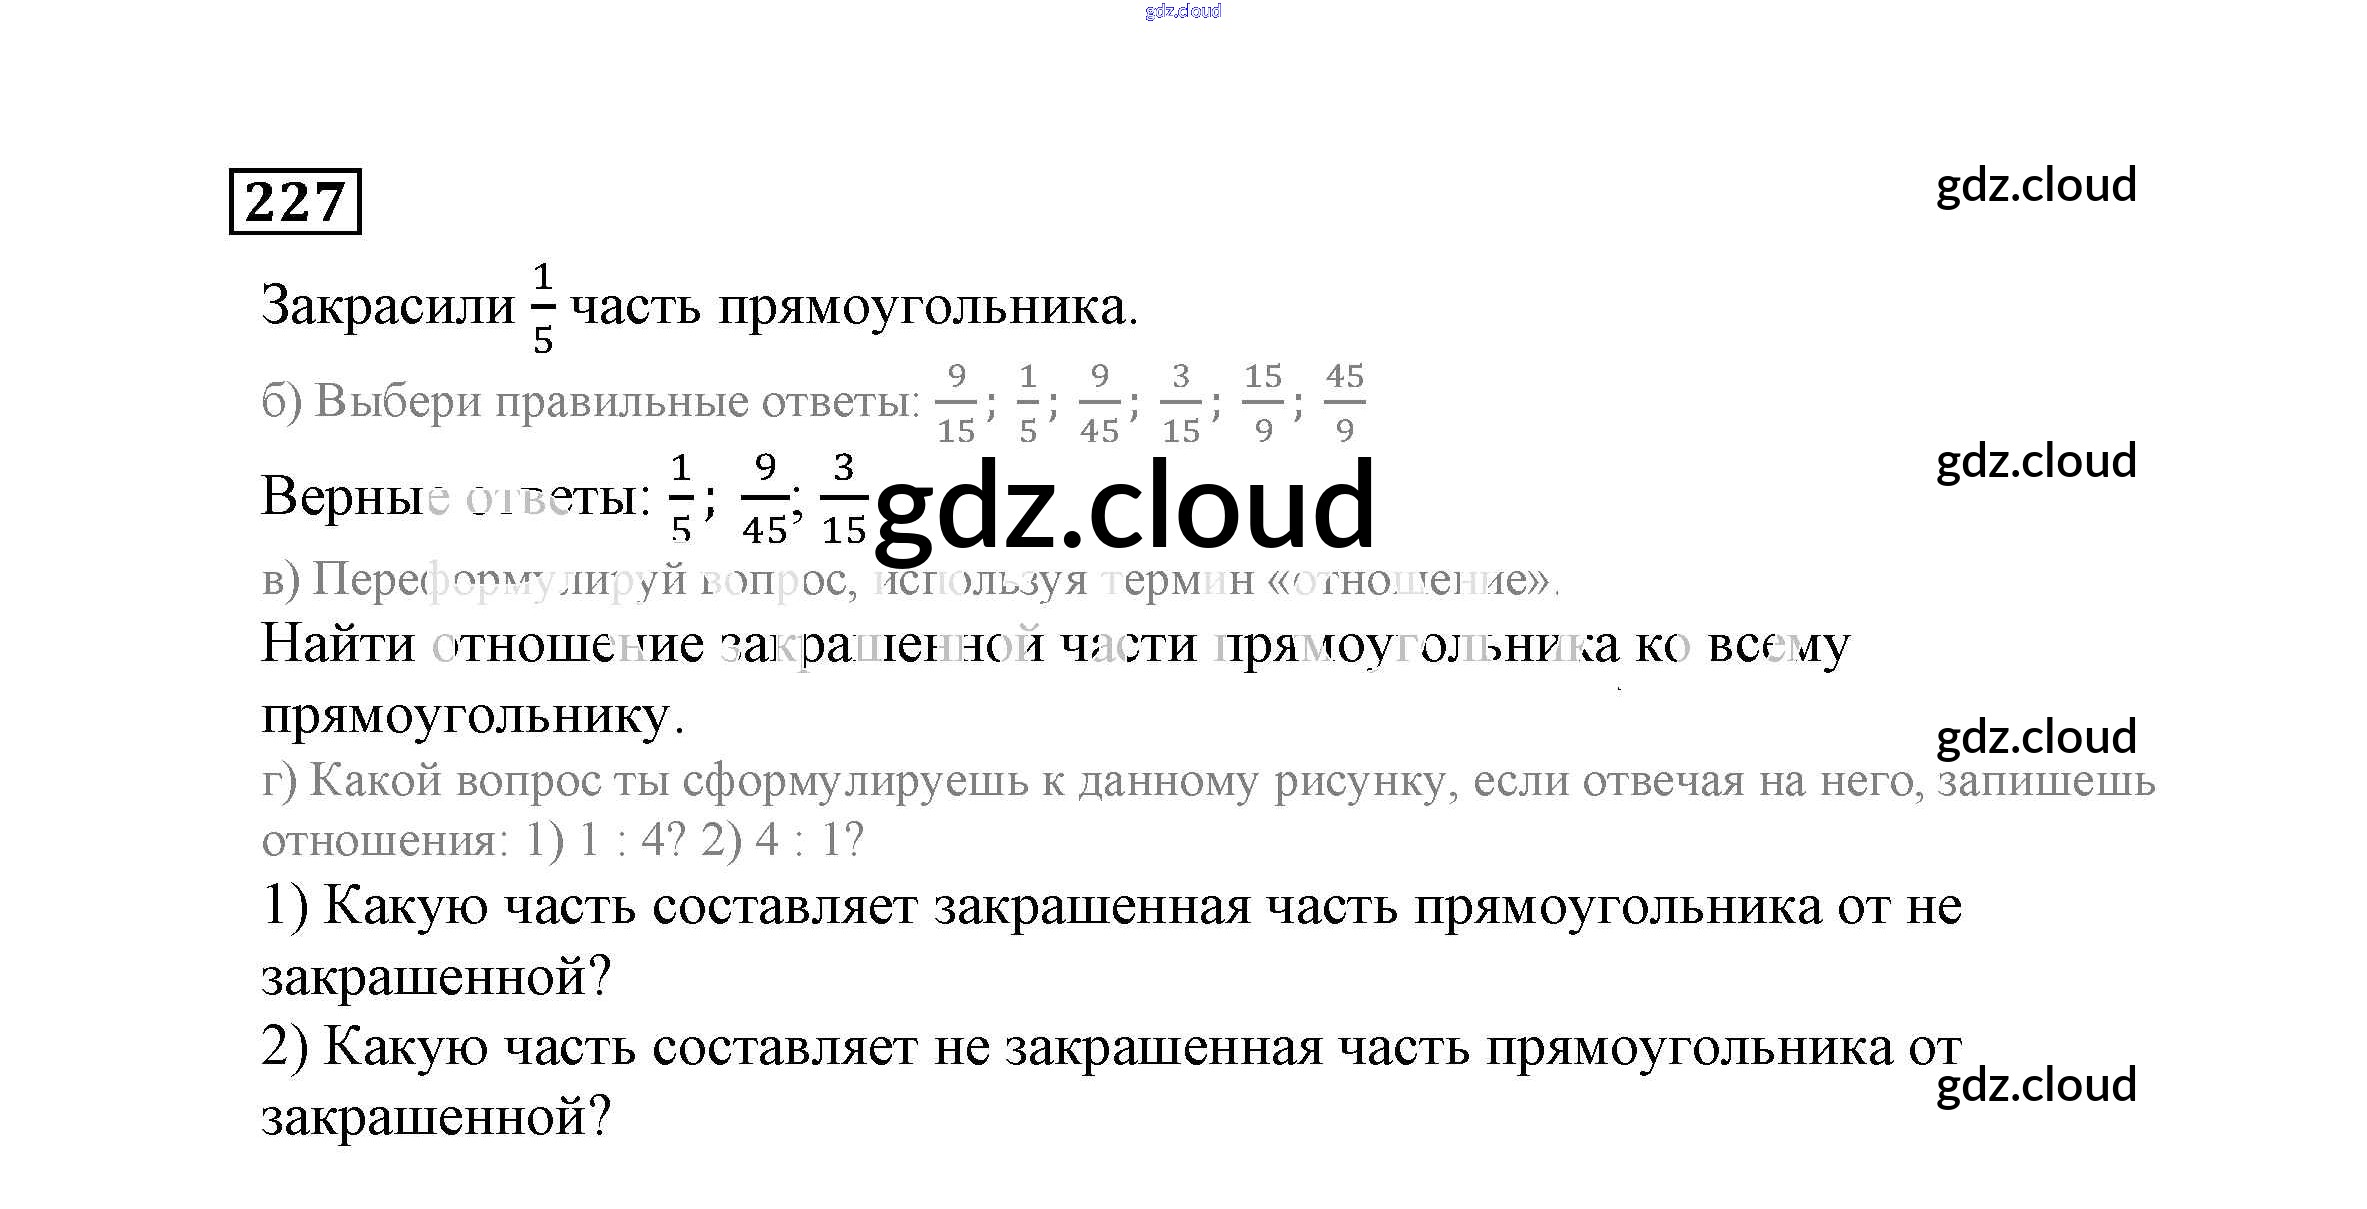Click the boxed exercise number 227
Viewport: 2367px width, 1209px height.
tap(295, 202)
